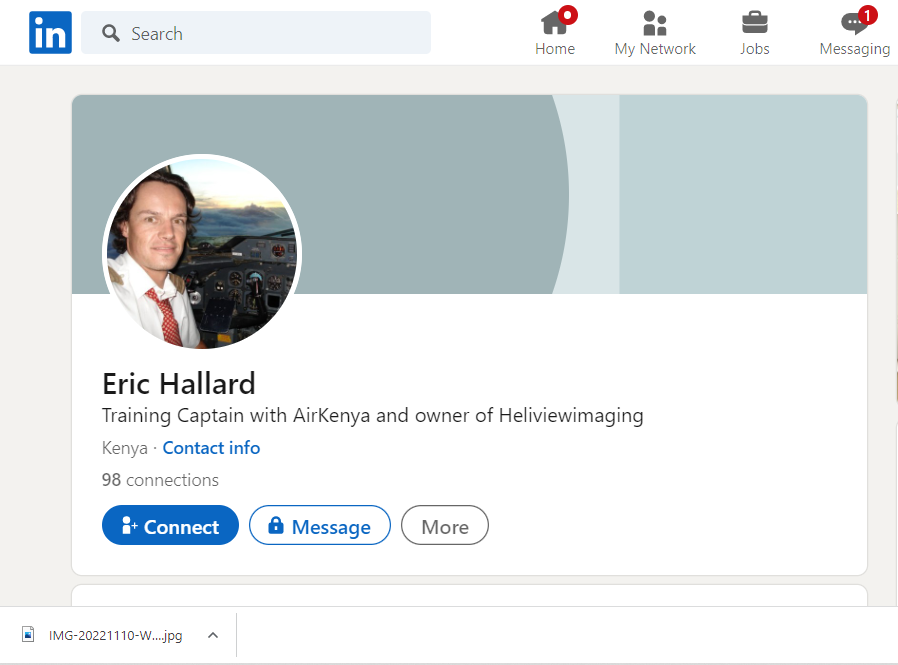The width and height of the screenshot is (898, 665).
Task: Click the search magnifier icon
Action: (111, 34)
